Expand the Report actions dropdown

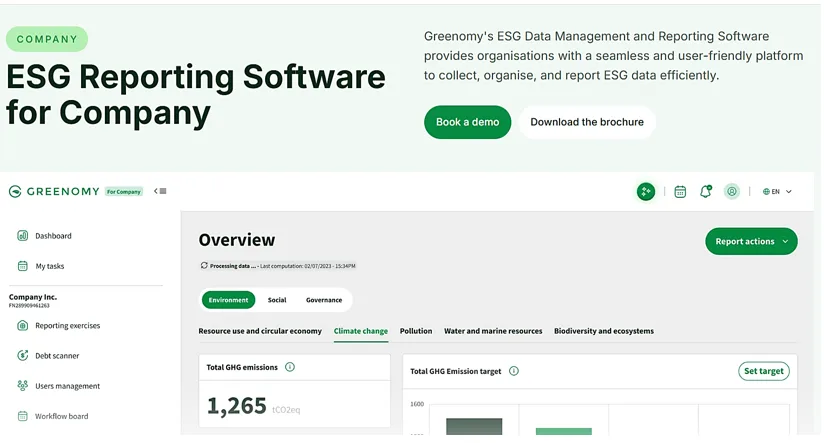click(751, 241)
